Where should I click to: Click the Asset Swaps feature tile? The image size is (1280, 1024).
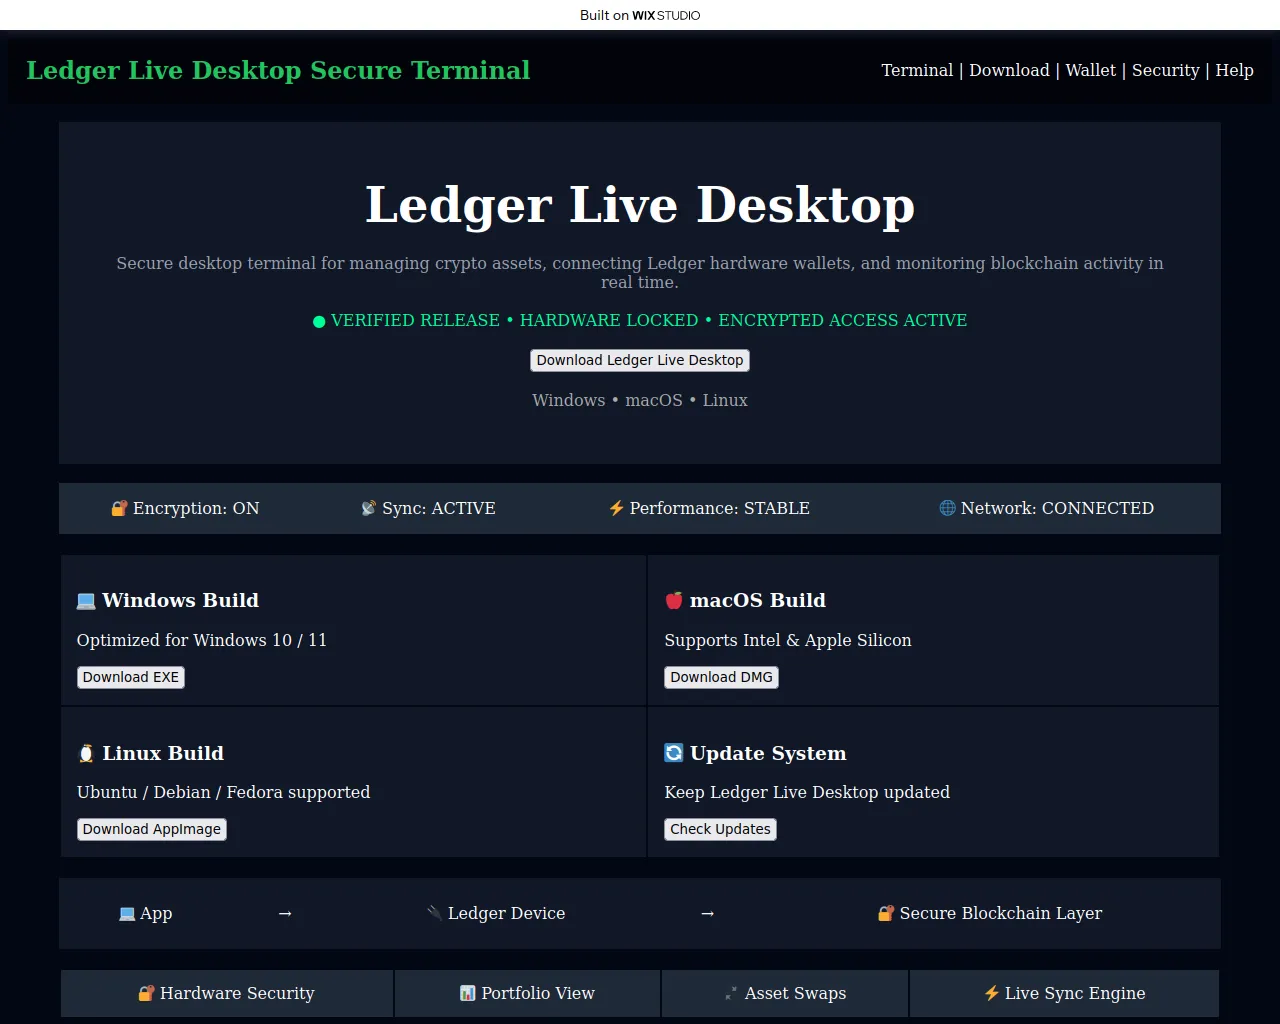[785, 993]
